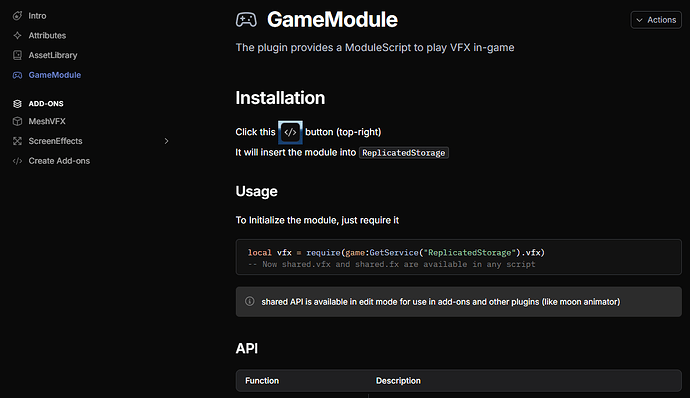This screenshot has width=690, height=398.
Task: Click the ReplicatedStorage inline code
Action: click(404, 153)
